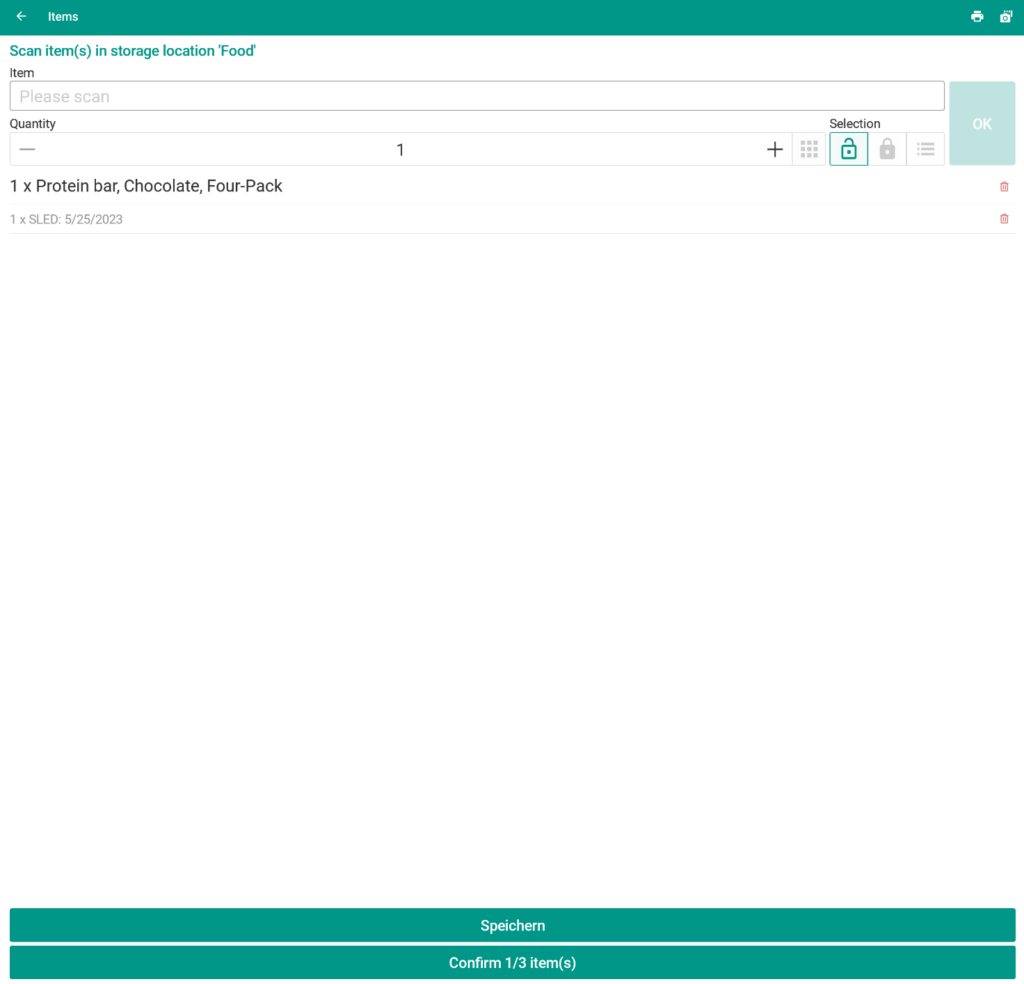Open the numeric keypad grid icon
The height and width of the screenshot is (984, 1024).
pyautogui.click(x=809, y=149)
